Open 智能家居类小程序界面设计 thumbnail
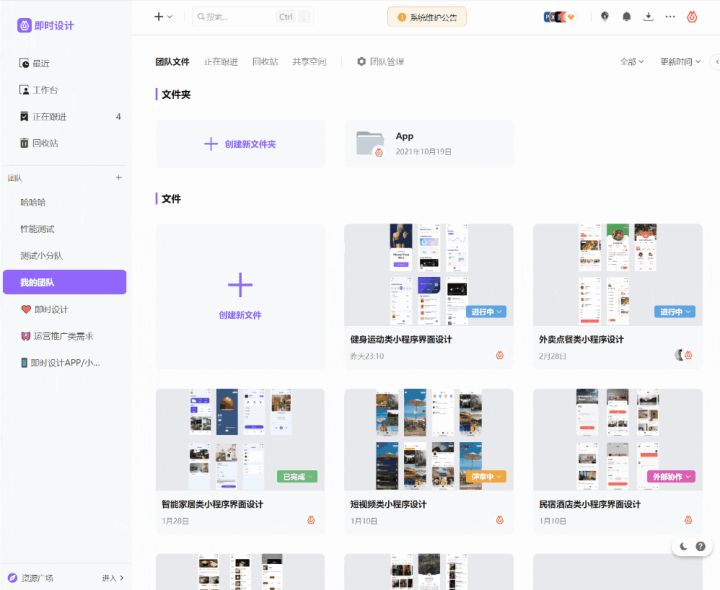Screen dimensions: 720x590 (240, 439)
